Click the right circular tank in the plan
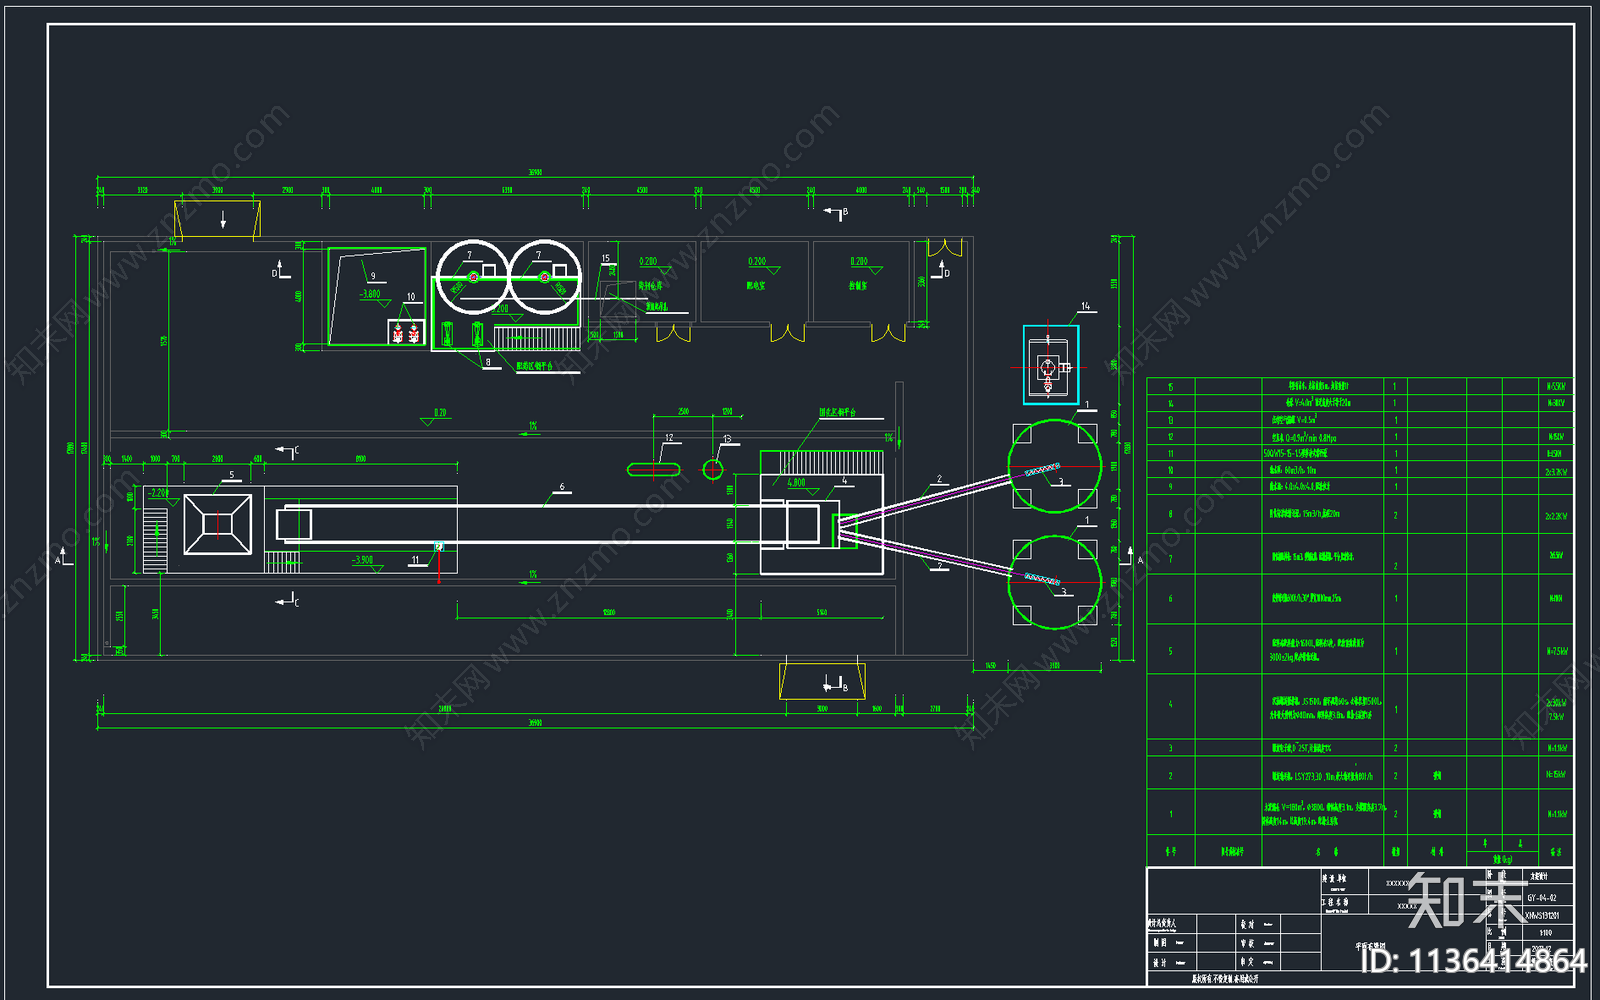The height and width of the screenshot is (1000, 1600). point(545,277)
